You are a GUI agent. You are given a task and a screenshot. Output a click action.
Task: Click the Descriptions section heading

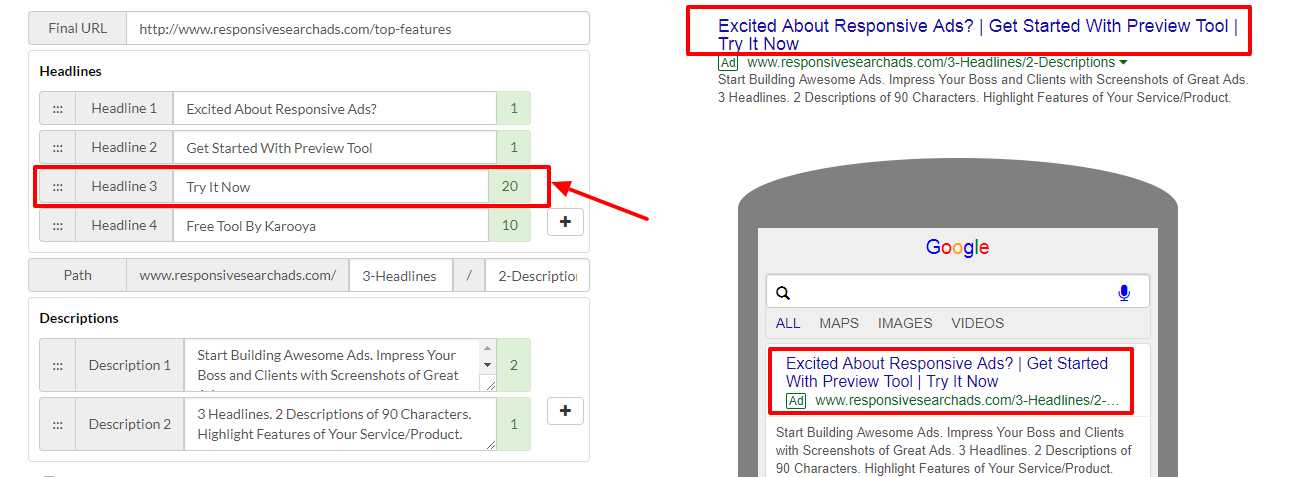click(x=79, y=318)
